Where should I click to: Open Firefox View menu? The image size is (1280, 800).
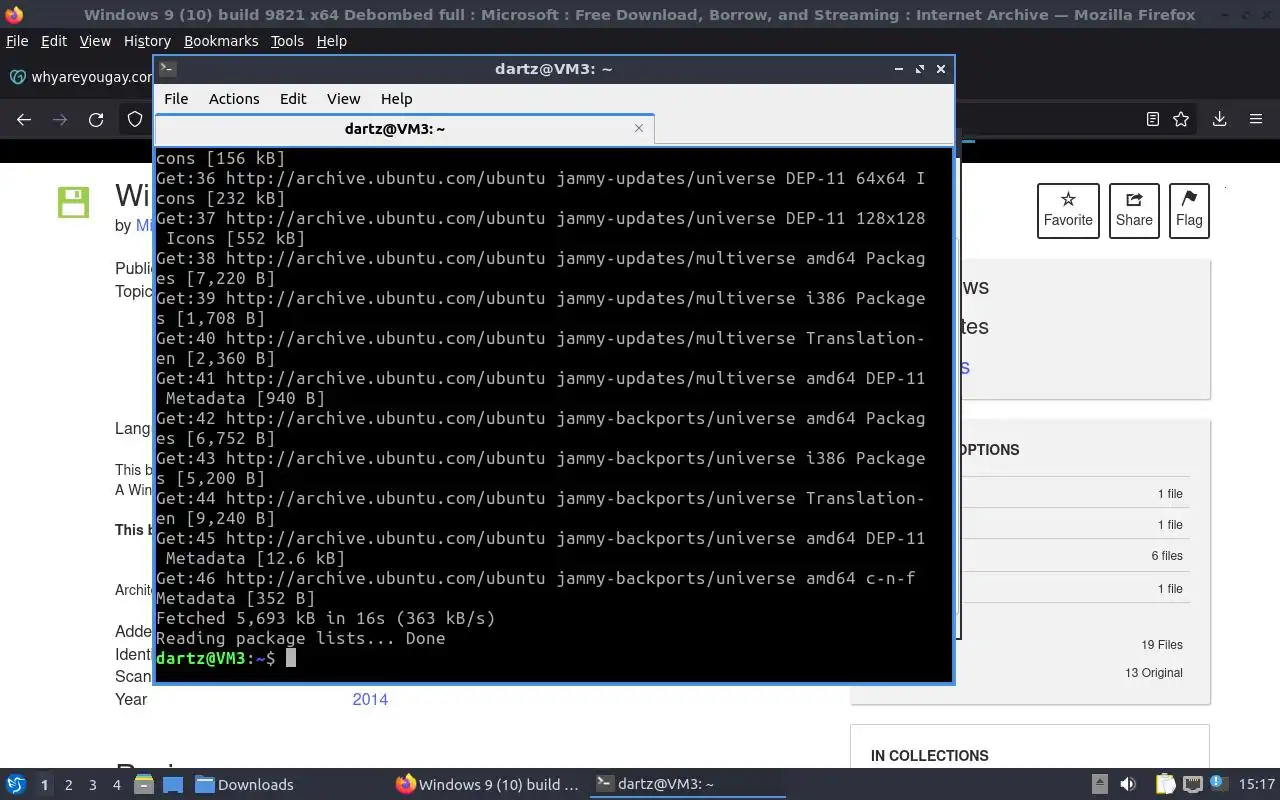tap(95, 41)
